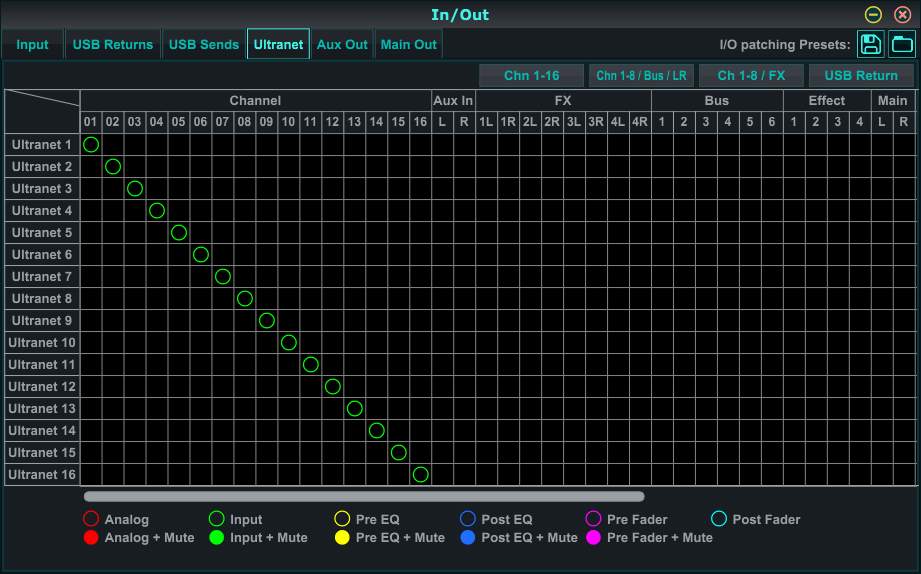
Task: Click the filled red Analog + Mute circle
Action: point(91,538)
